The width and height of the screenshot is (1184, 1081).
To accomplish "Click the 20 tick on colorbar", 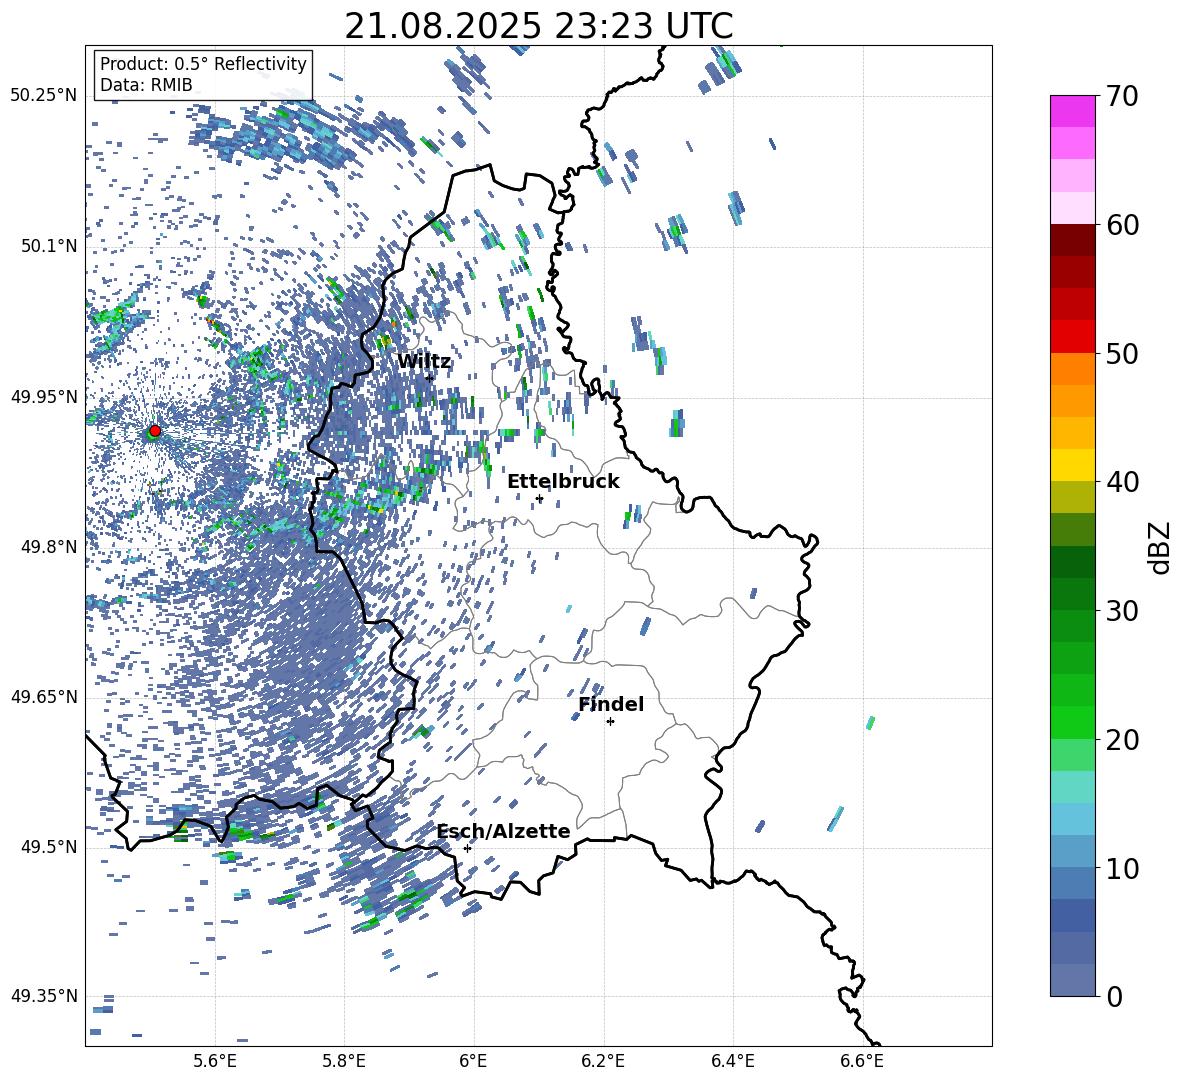I will (1121, 740).
